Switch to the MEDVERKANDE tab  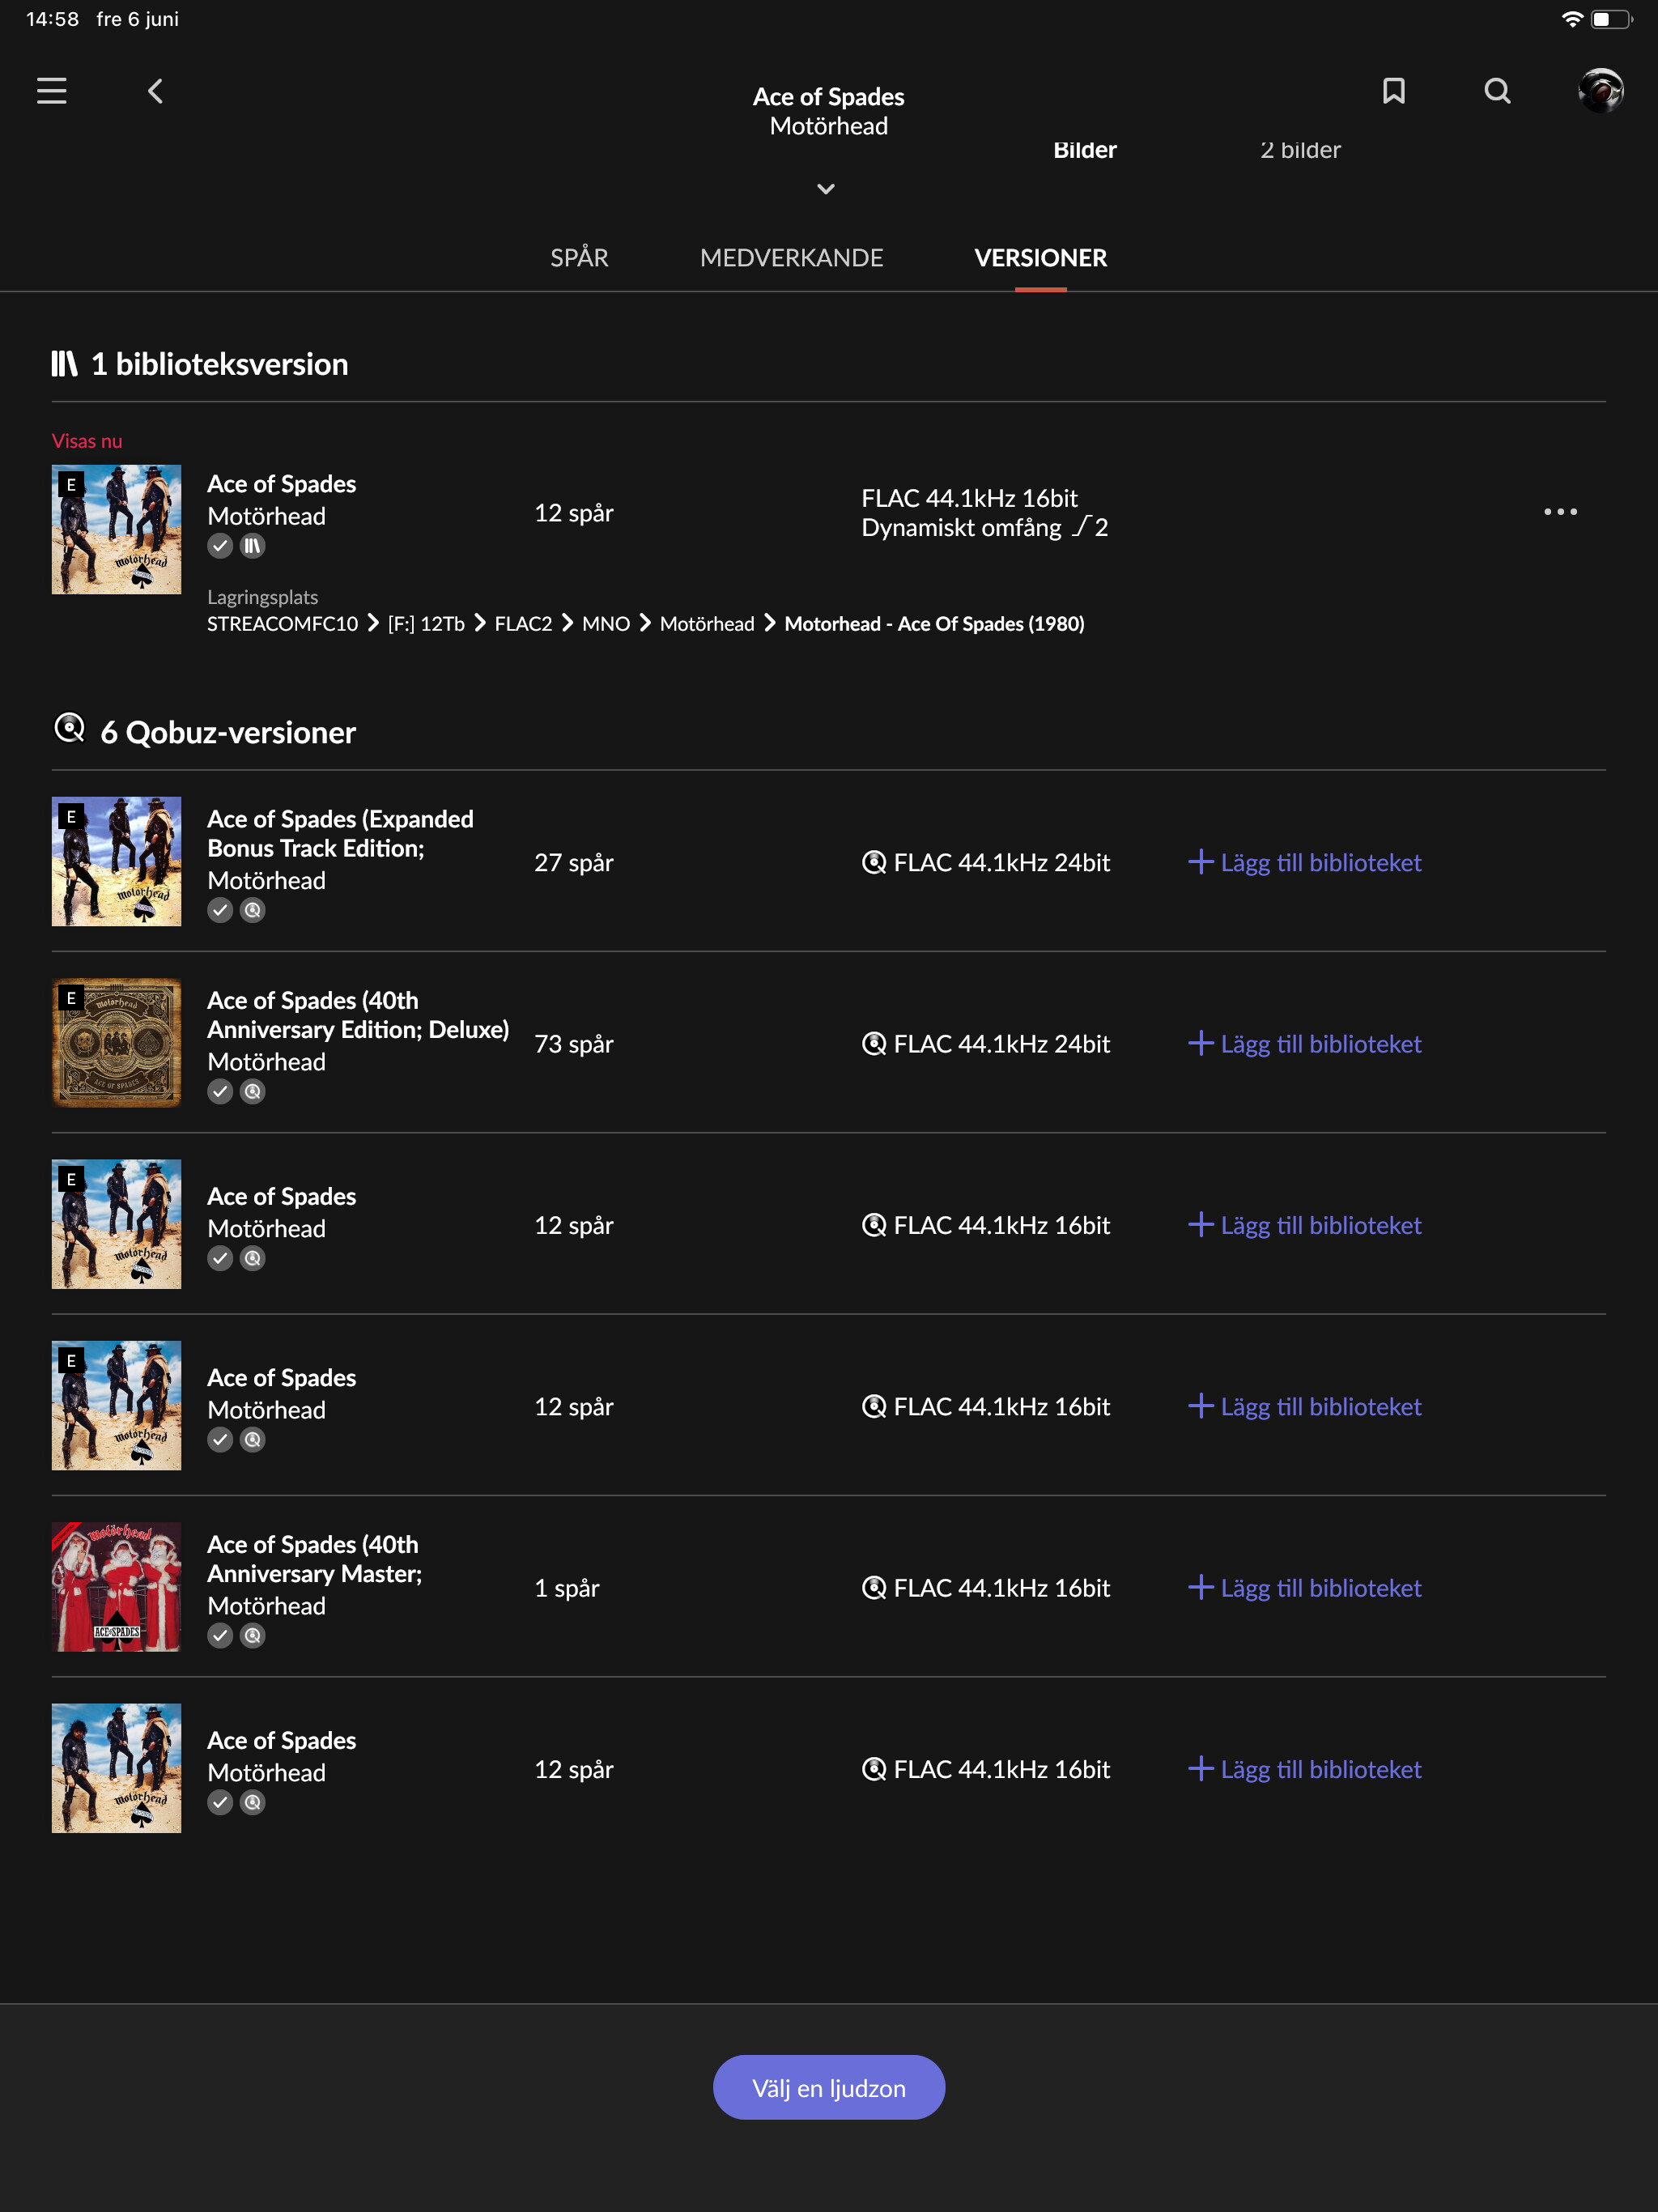[x=791, y=258]
